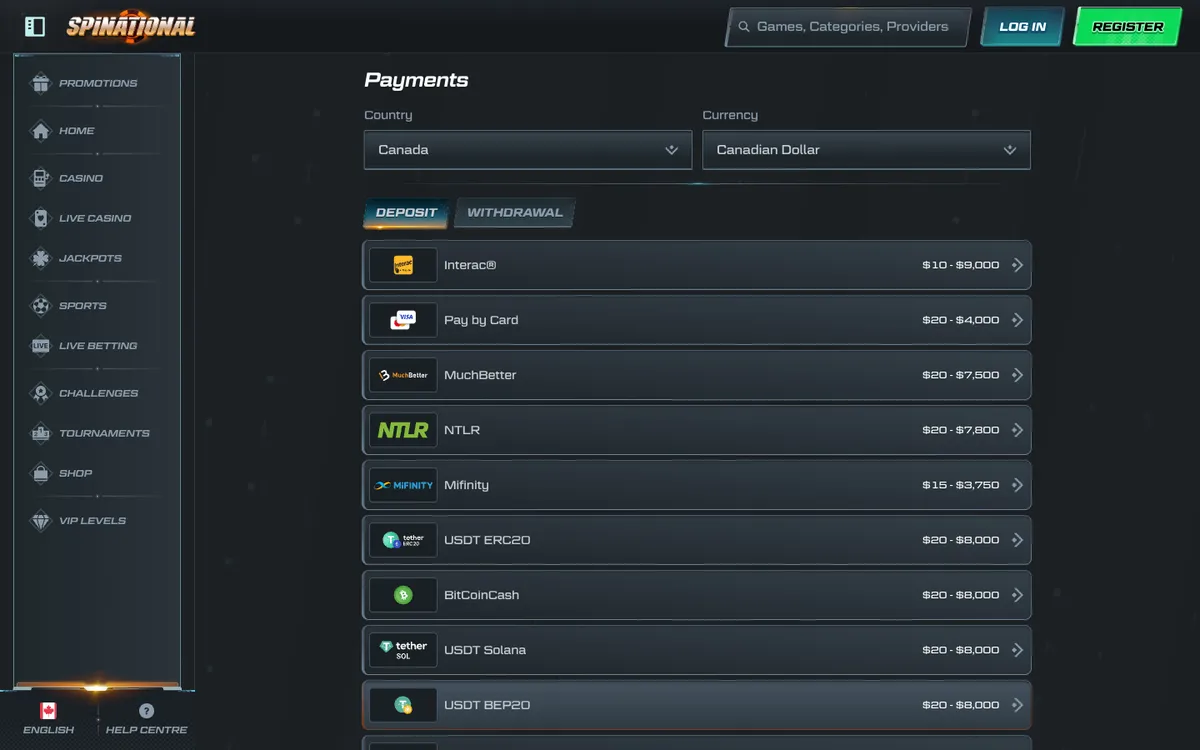Click the USDT Solana method name
The width and height of the screenshot is (1200, 750).
pos(485,650)
